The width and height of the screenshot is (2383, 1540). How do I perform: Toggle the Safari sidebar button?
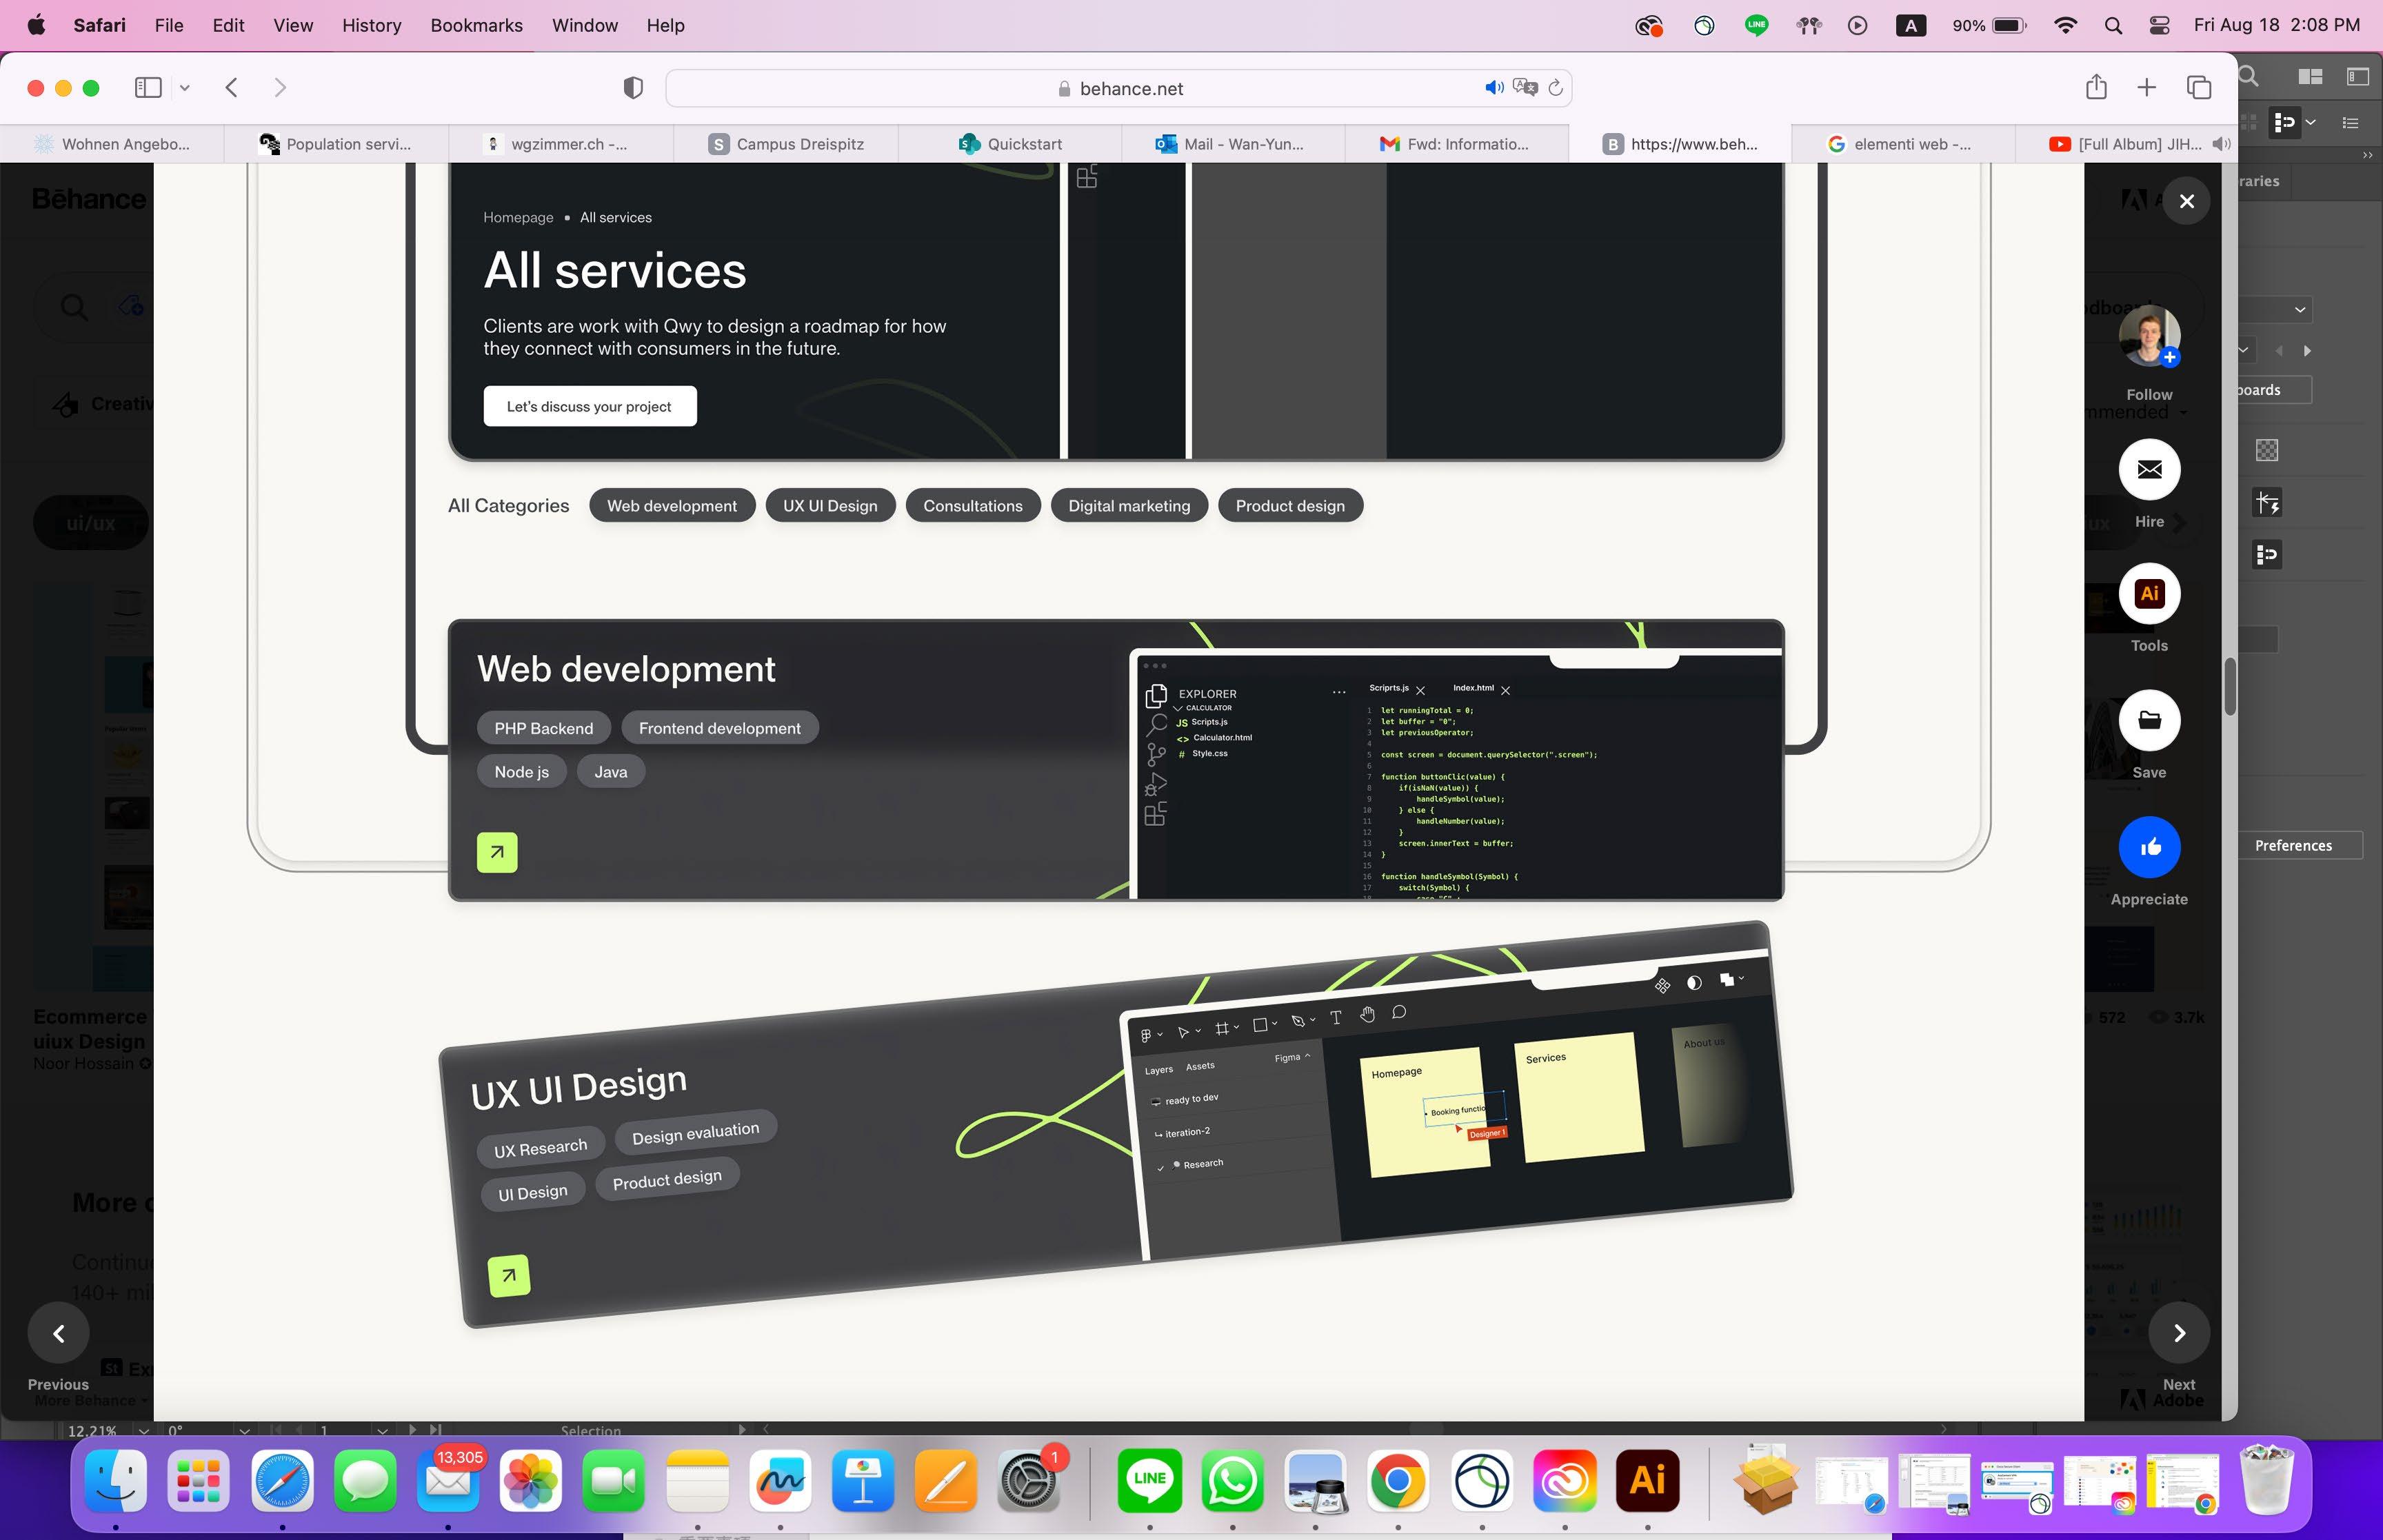pyautogui.click(x=148, y=88)
